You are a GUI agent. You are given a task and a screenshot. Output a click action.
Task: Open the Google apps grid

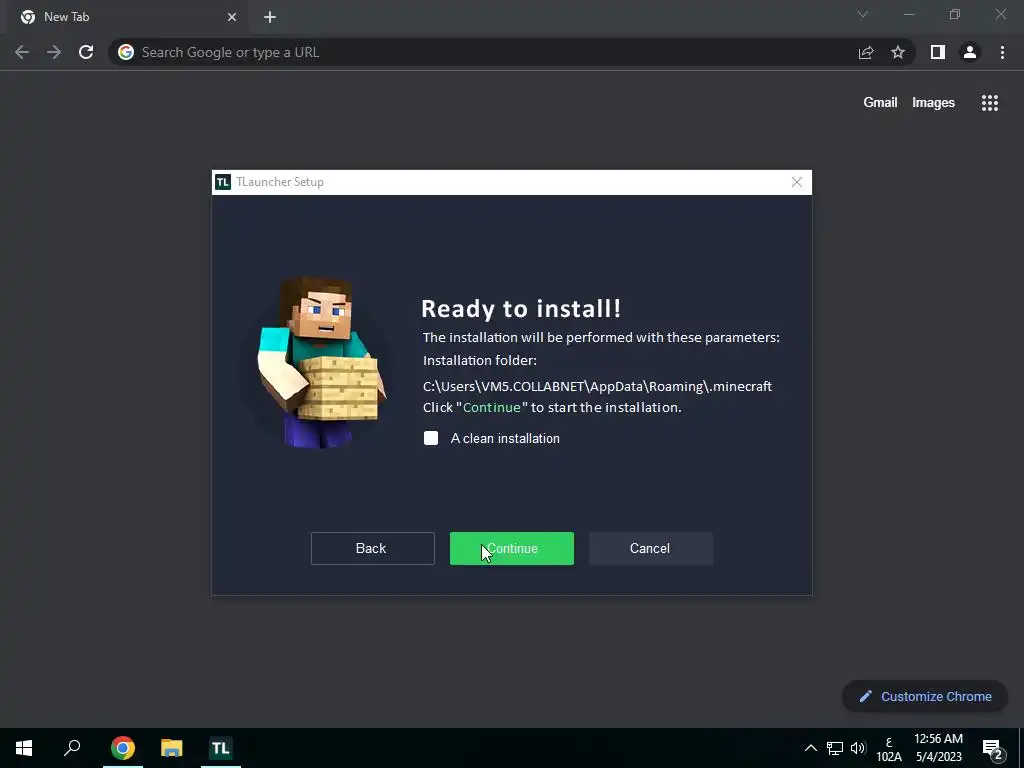click(990, 103)
